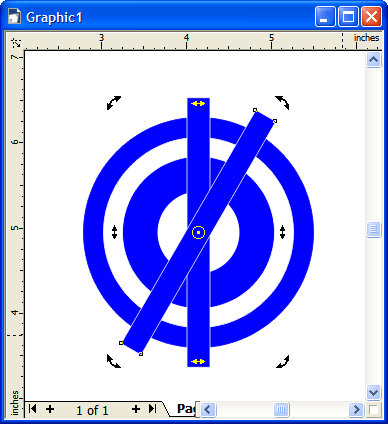The height and width of the screenshot is (424, 388).
Task: Click the horizontal scrollbar right arrow
Action: pyautogui.click(x=356, y=409)
